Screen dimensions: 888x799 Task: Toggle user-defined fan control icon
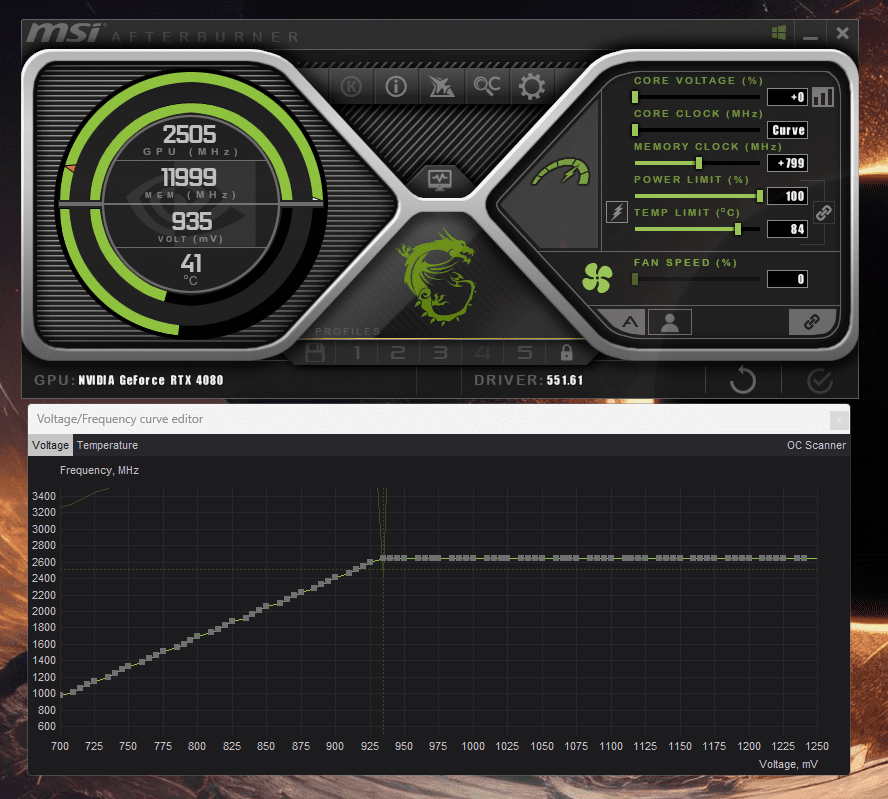[x=669, y=322]
